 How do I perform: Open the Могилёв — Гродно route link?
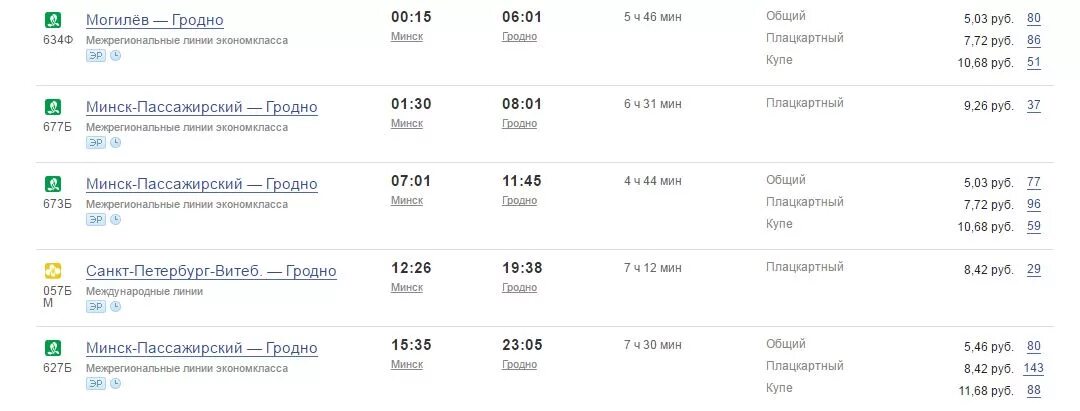point(155,21)
